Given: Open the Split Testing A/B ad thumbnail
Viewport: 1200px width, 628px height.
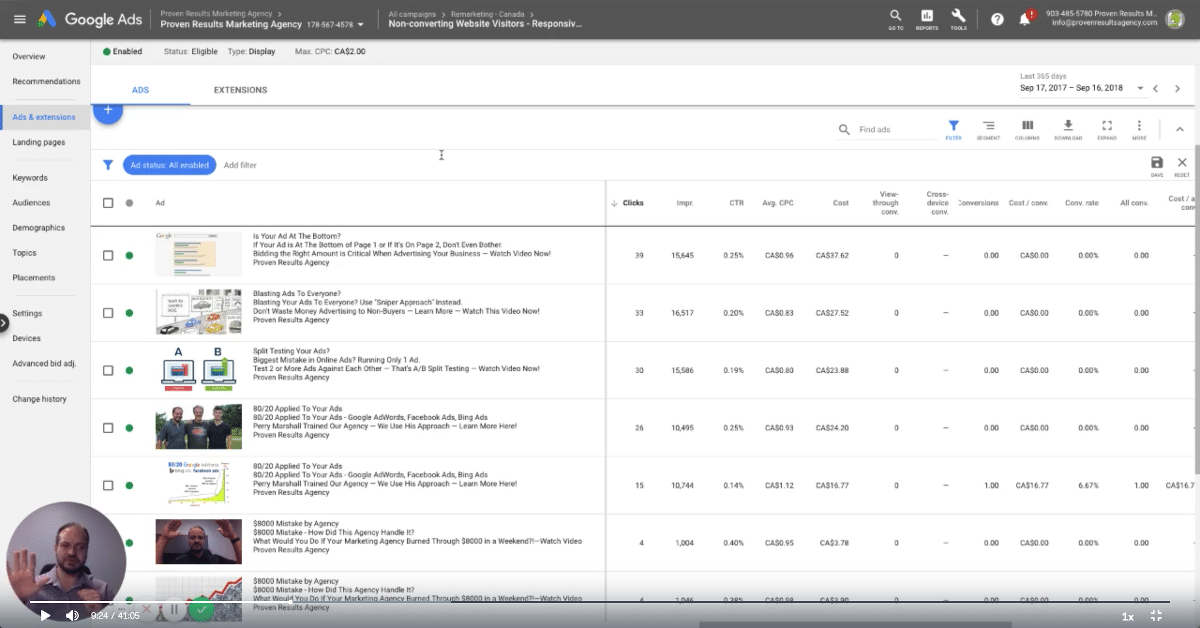Looking at the screenshot, I should click(198, 370).
